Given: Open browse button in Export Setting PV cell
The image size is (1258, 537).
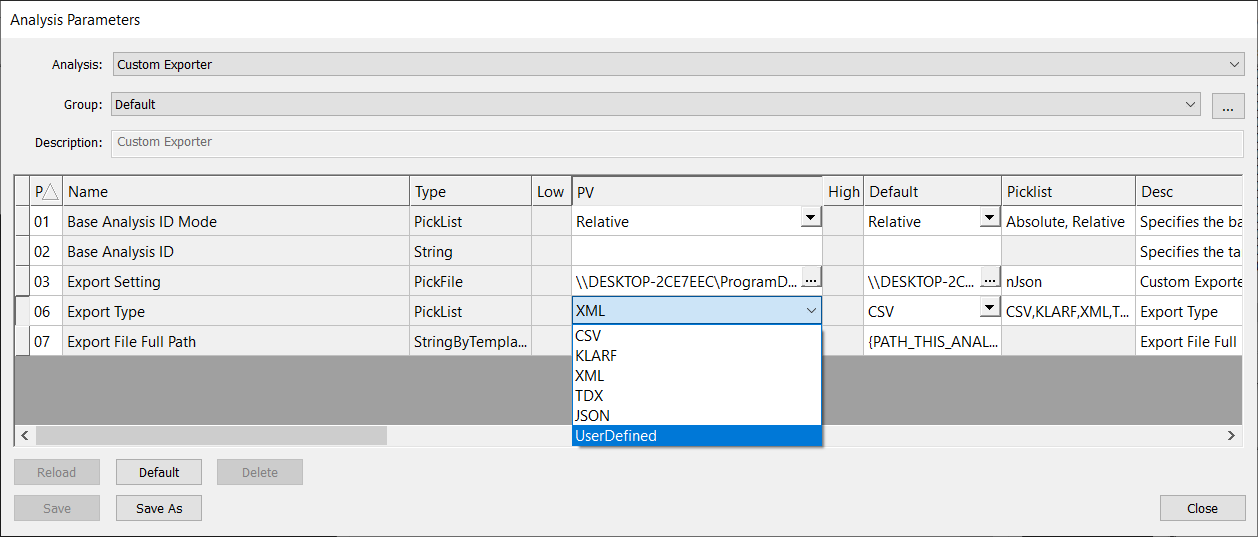Looking at the screenshot, I should point(811,279).
